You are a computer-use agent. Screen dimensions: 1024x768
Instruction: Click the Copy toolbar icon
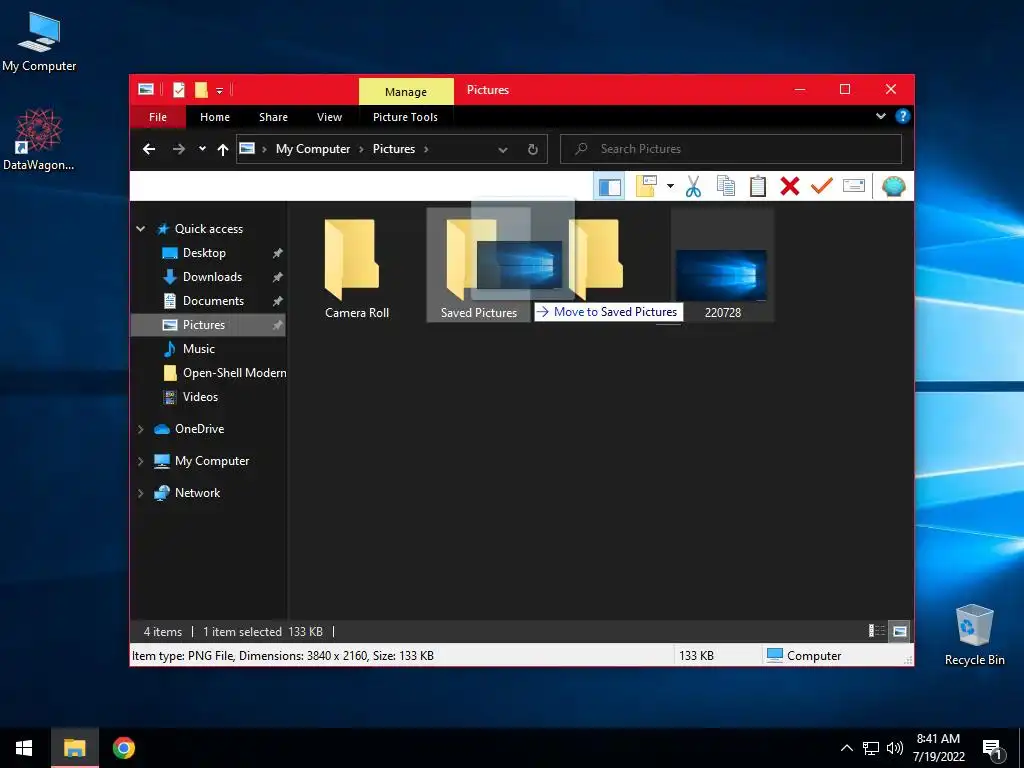(x=726, y=187)
